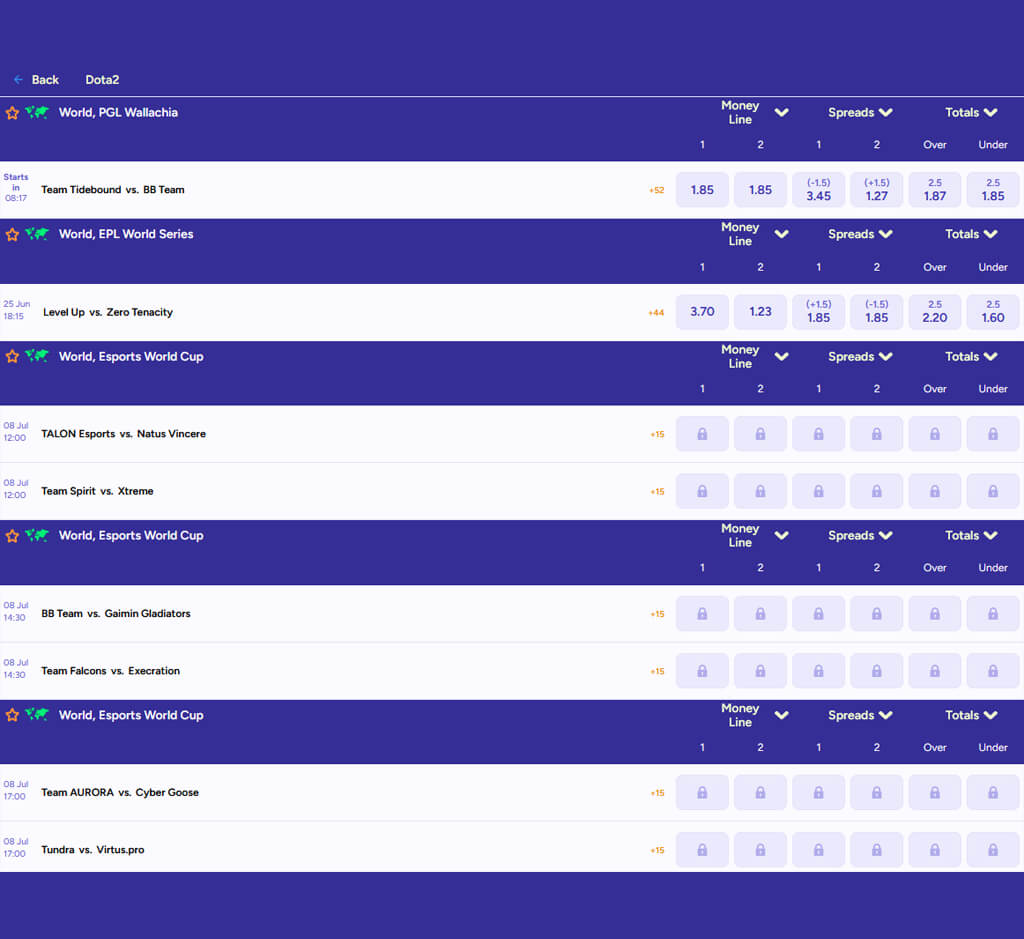The height and width of the screenshot is (939, 1024).
Task: Show +15 more markets for Tundra vs. Virtus.pro
Action: 657,850
